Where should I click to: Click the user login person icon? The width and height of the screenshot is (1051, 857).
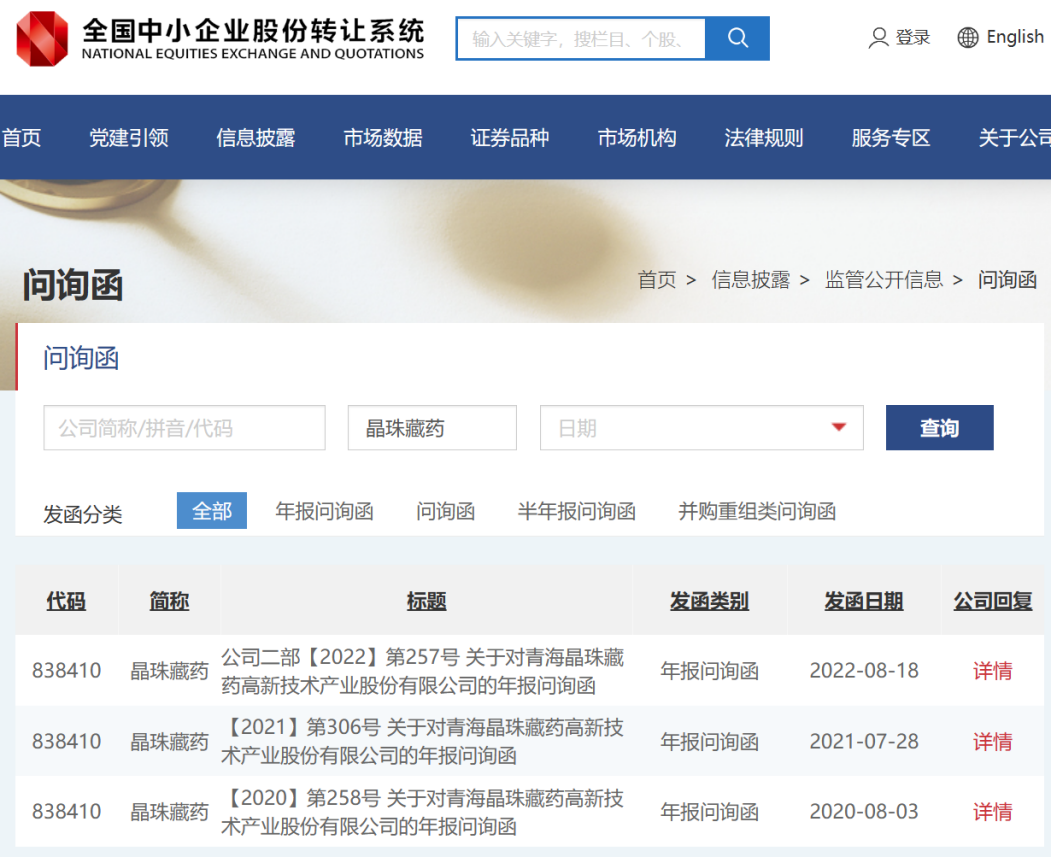[878, 38]
